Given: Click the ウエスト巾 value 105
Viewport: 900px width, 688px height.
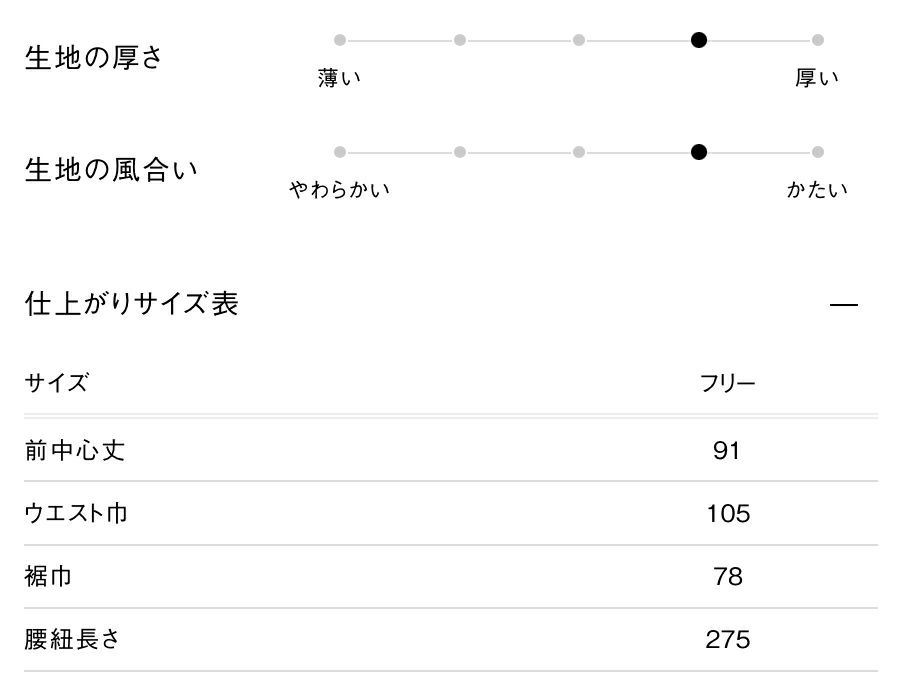Looking at the screenshot, I should 727,514.
